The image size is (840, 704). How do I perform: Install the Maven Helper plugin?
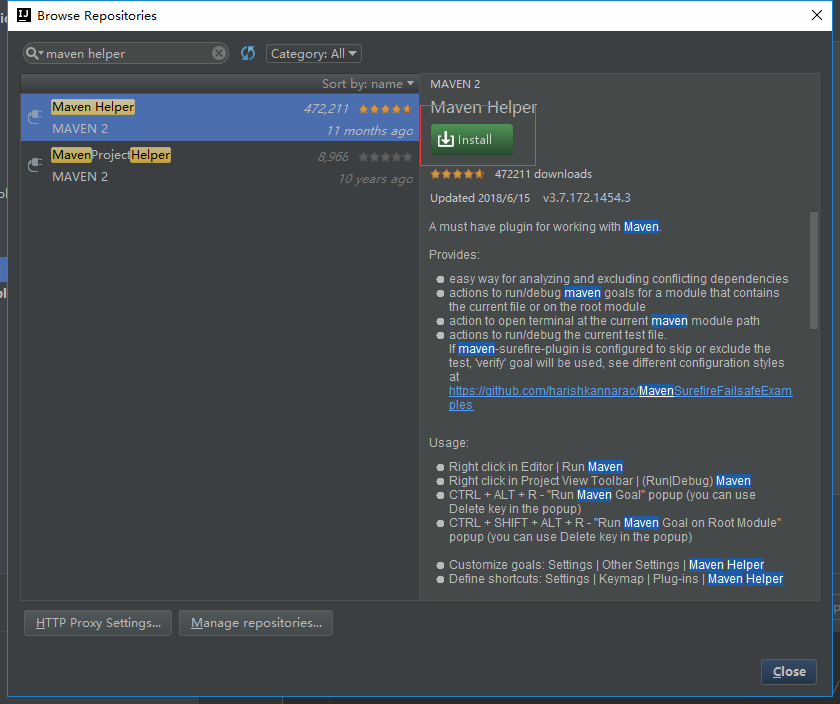coord(471,140)
